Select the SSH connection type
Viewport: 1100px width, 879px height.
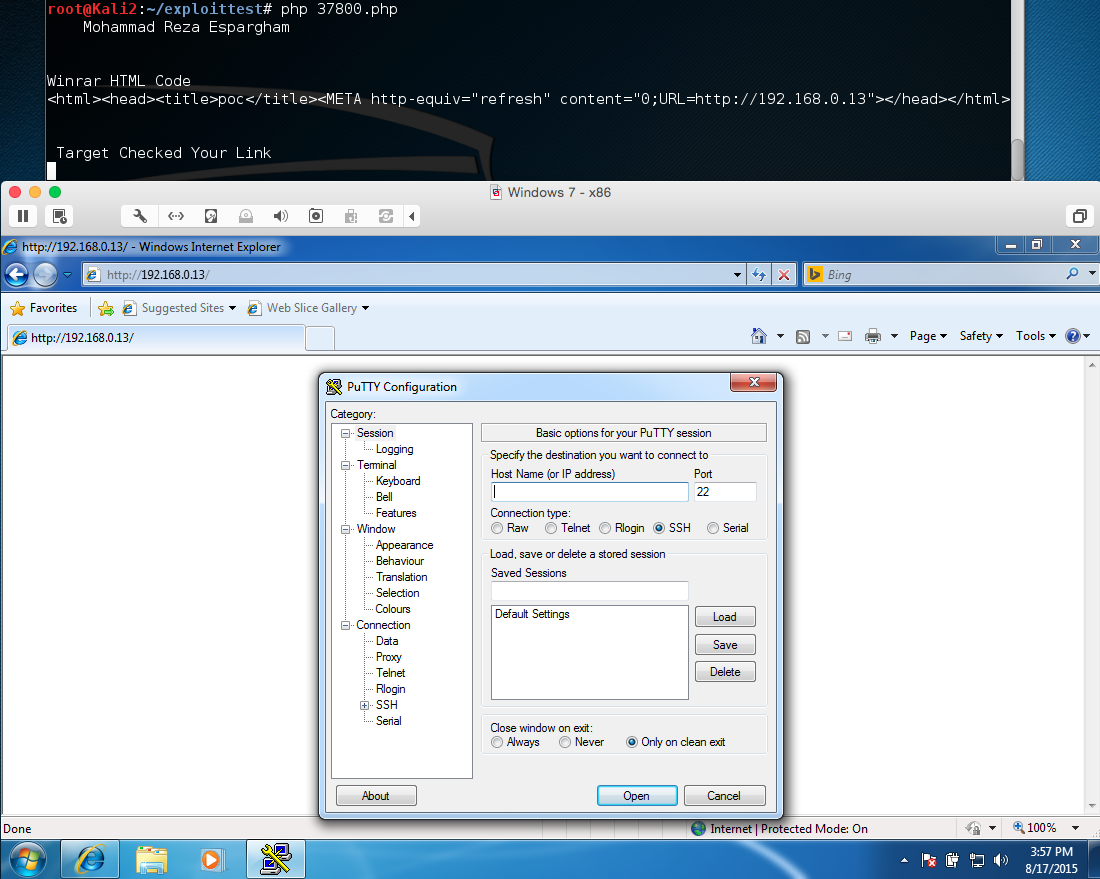pyautogui.click(x=659, y=528)
